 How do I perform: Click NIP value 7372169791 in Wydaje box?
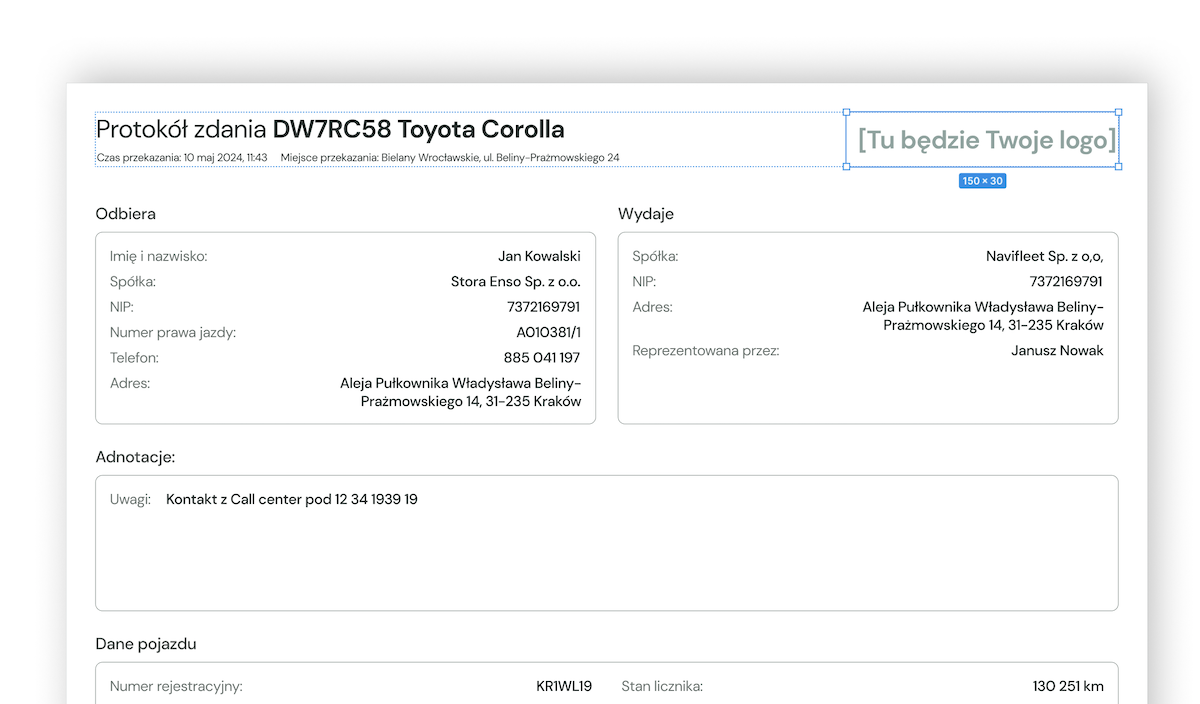coord(1067,282)
